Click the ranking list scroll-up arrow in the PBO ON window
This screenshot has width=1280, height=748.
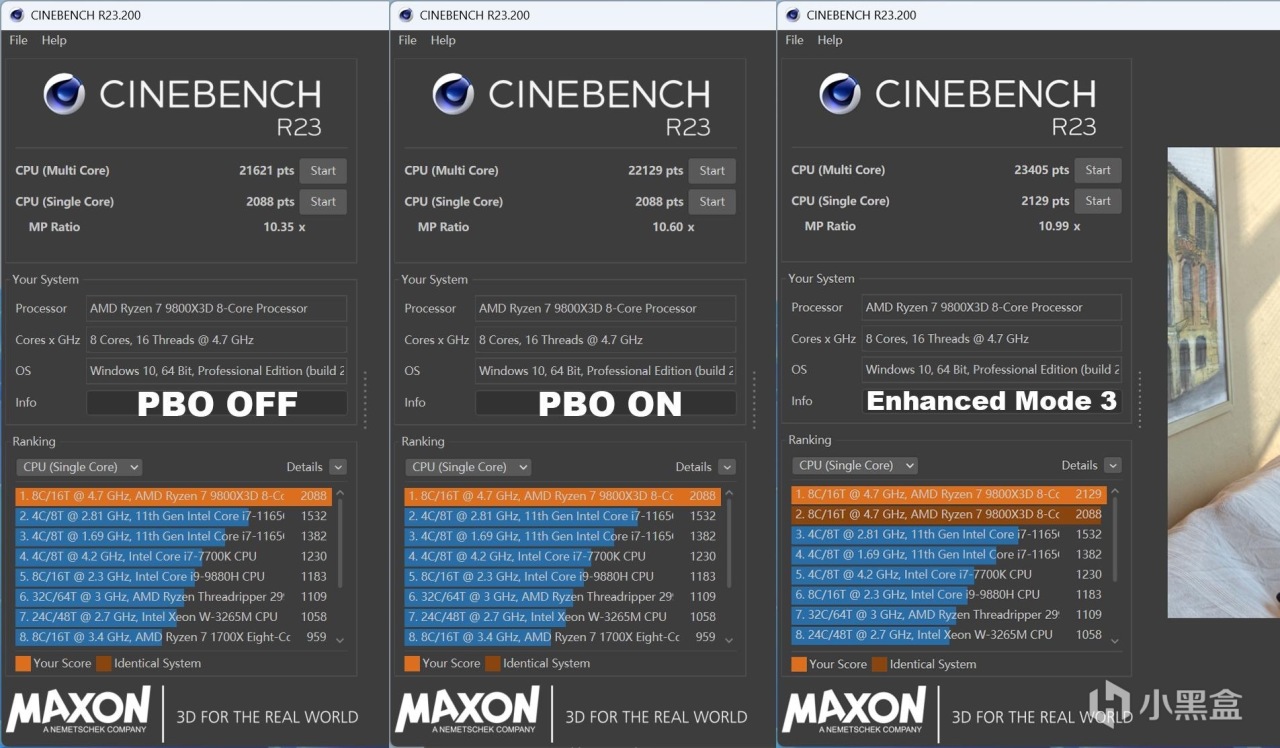pyautogui.click(x=729, y=493)
